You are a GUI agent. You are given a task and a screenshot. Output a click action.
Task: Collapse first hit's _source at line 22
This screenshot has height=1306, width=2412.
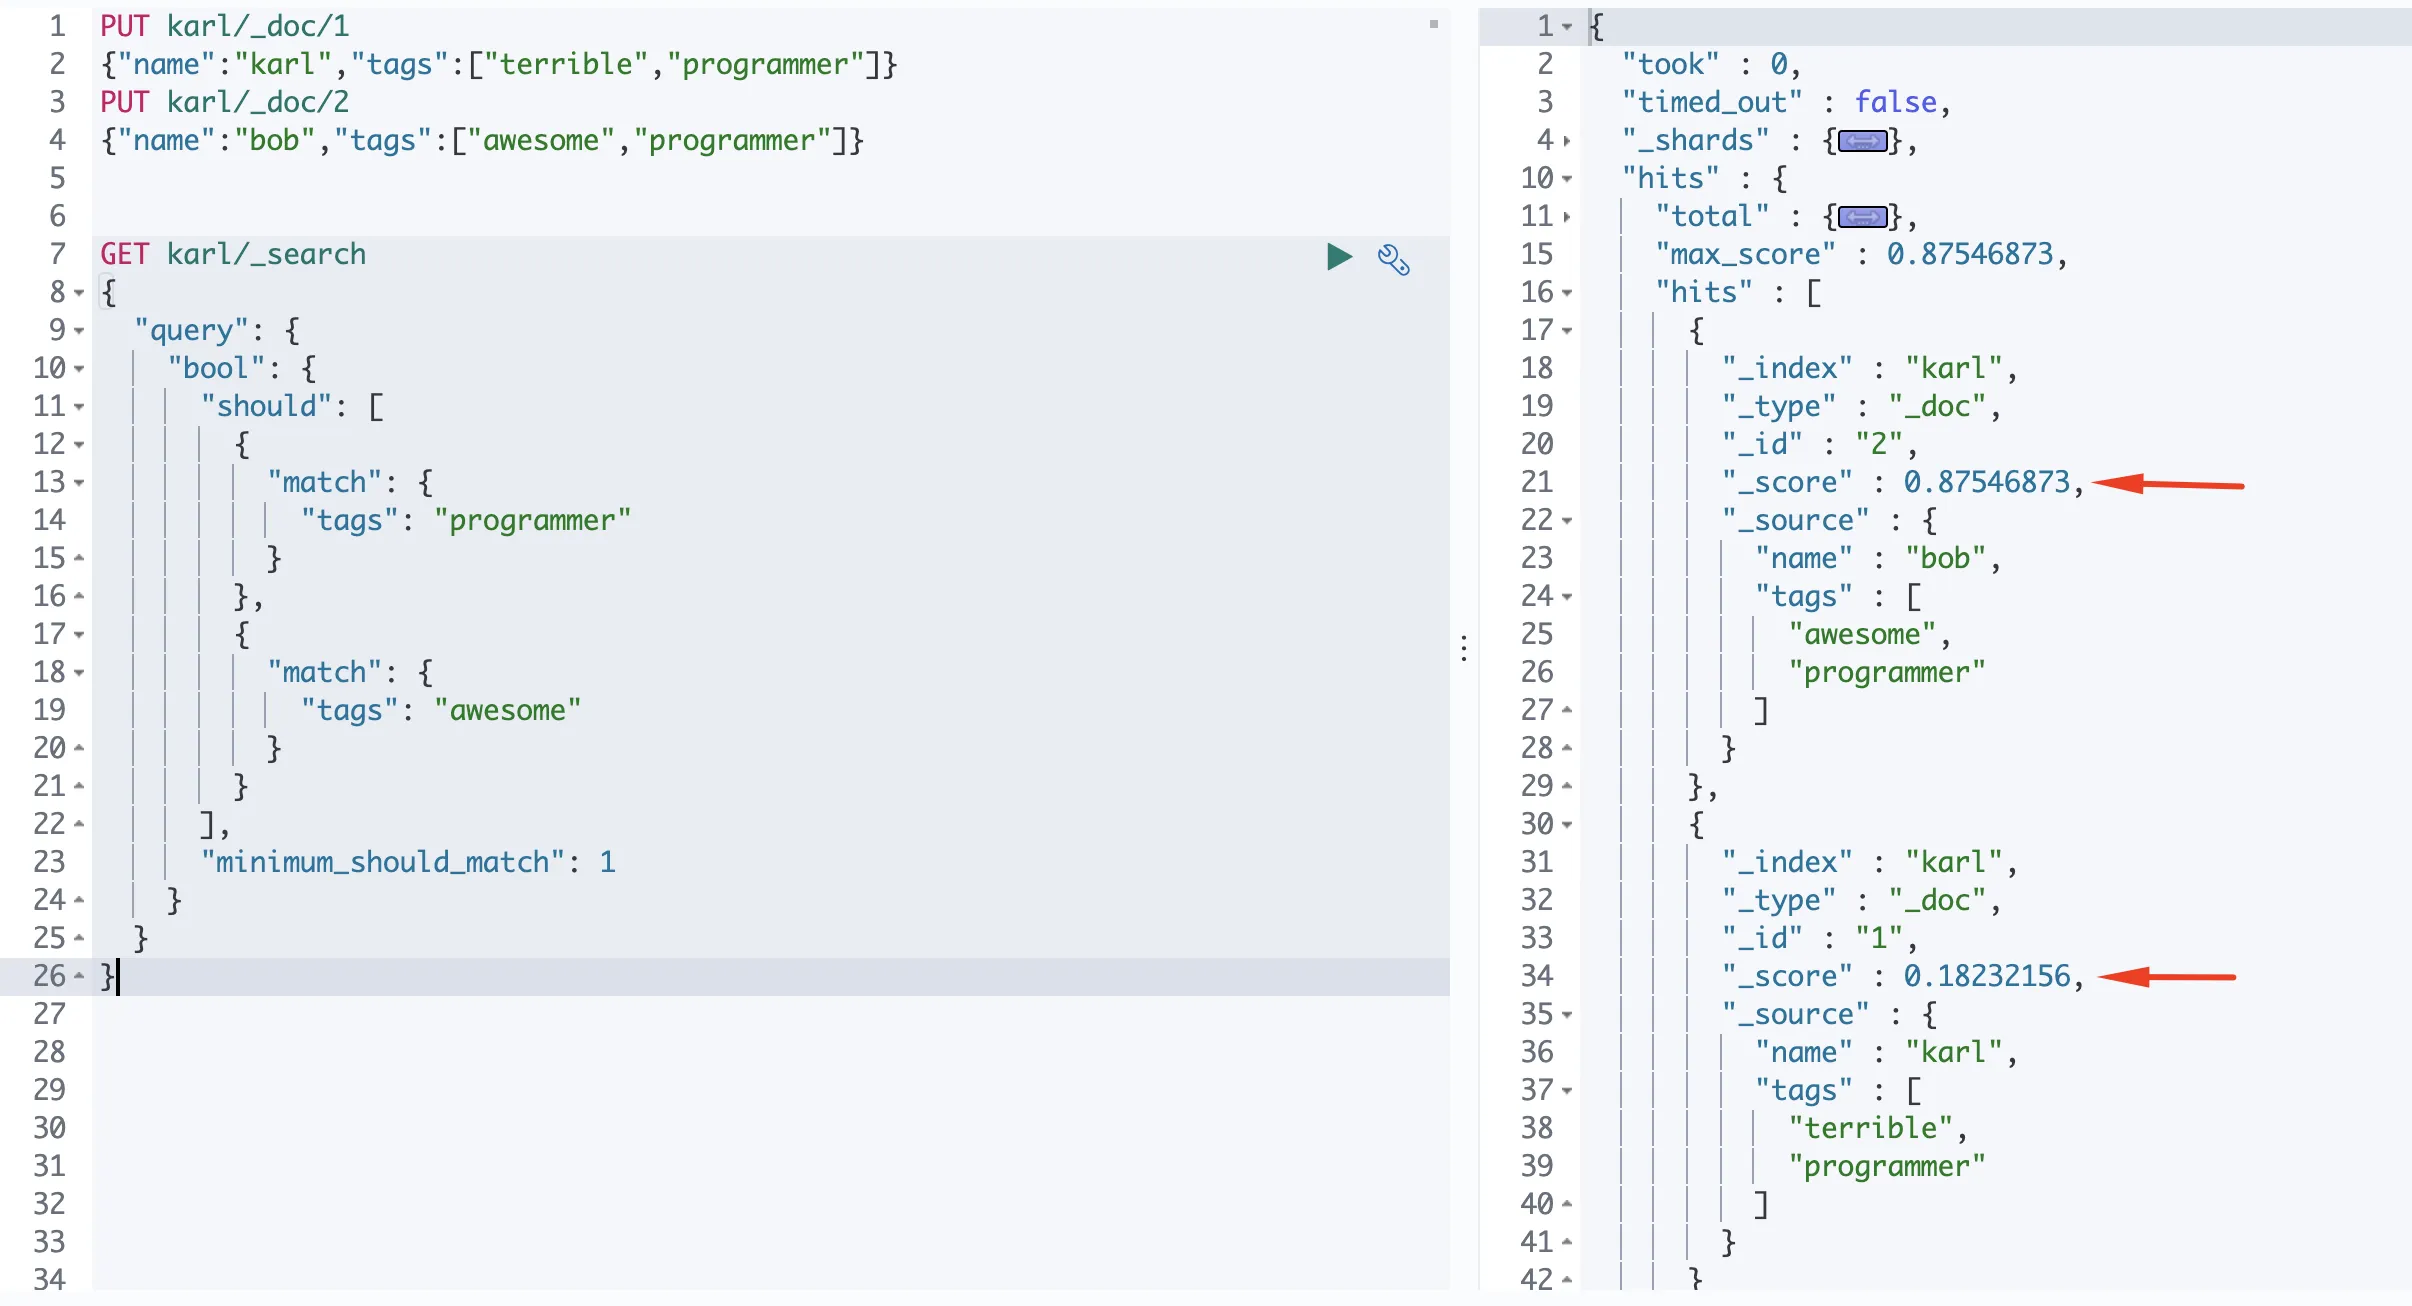[1567, 521]
